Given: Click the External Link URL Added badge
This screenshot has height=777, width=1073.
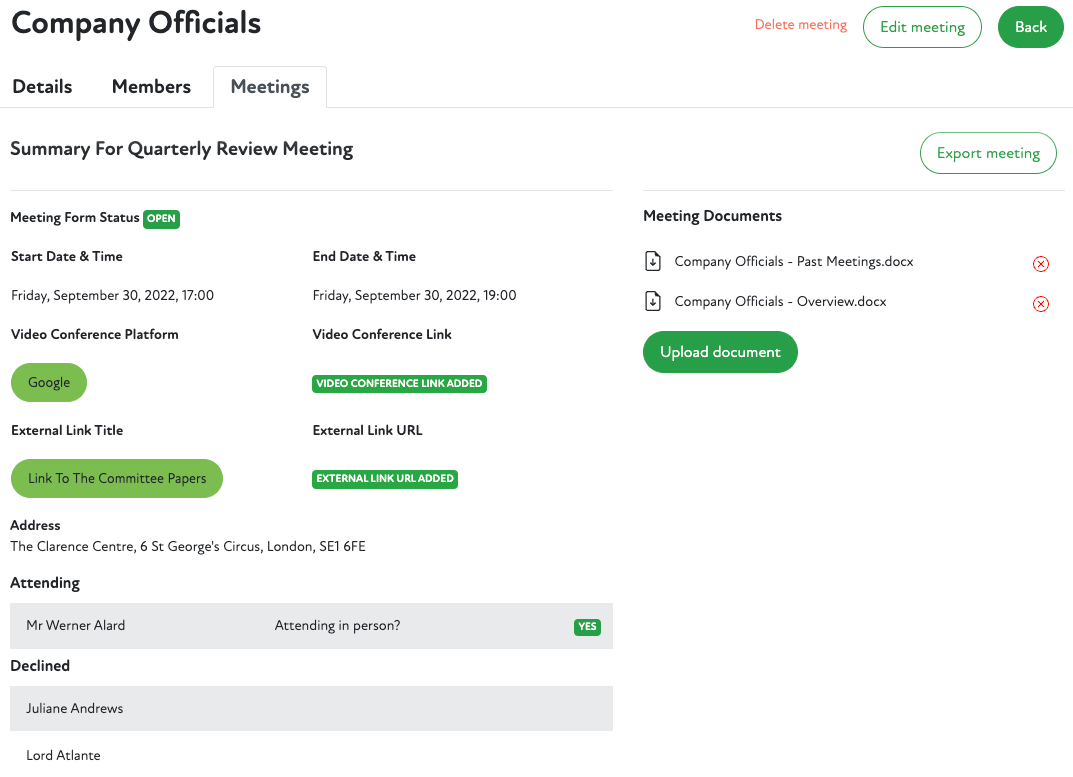Looking at the screenshot, I should 385,479.
